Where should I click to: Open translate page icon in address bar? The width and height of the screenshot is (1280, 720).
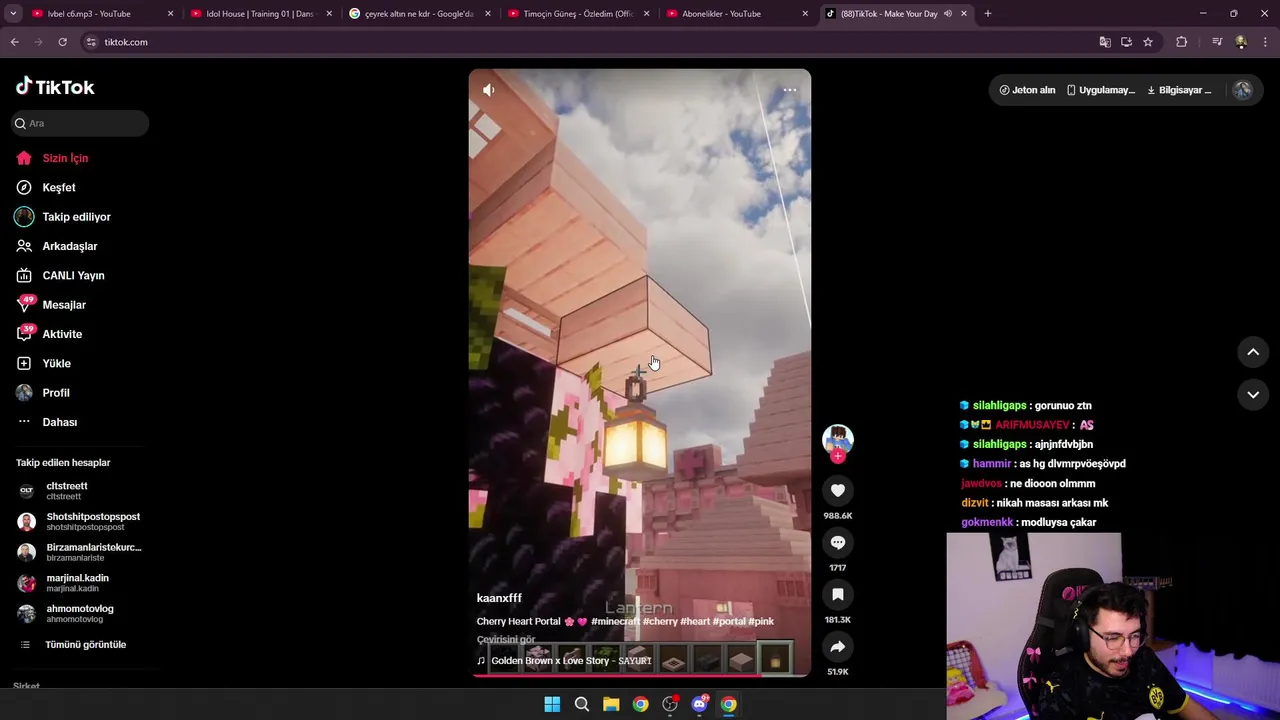[1105, 42]
